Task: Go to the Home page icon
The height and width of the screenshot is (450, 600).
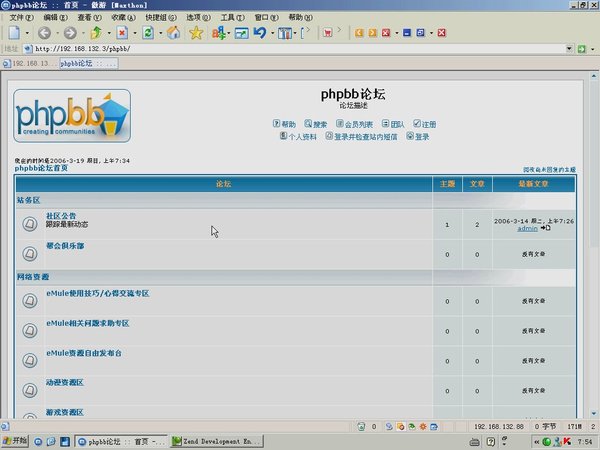Action: click(174, 33)
